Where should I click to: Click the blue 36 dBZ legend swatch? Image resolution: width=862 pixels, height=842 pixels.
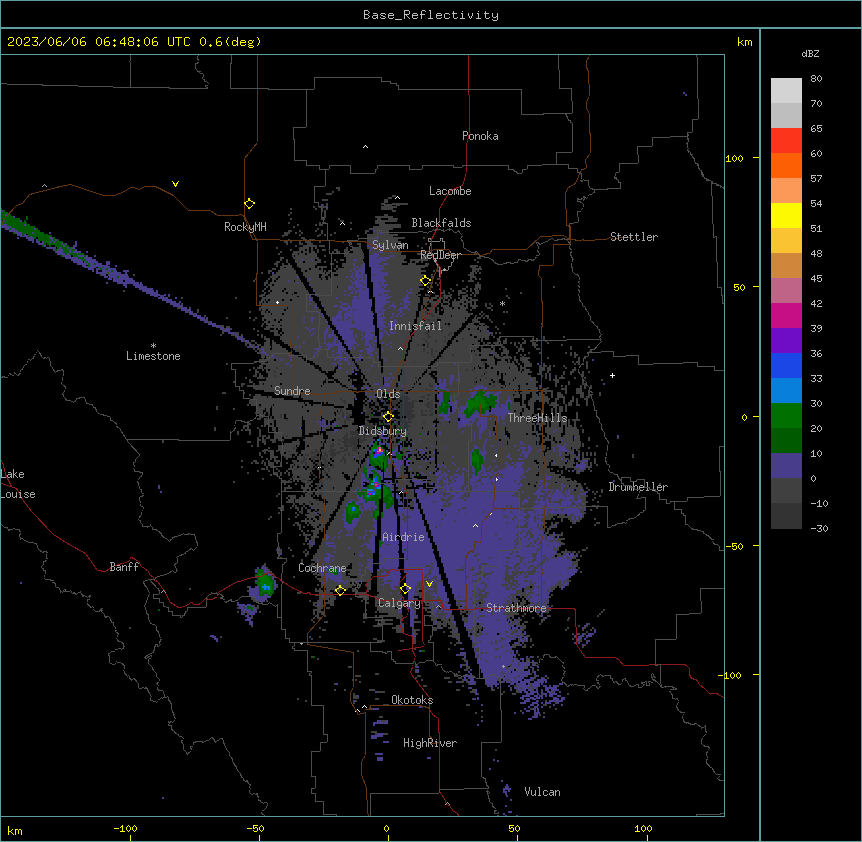tap(786, 365)
